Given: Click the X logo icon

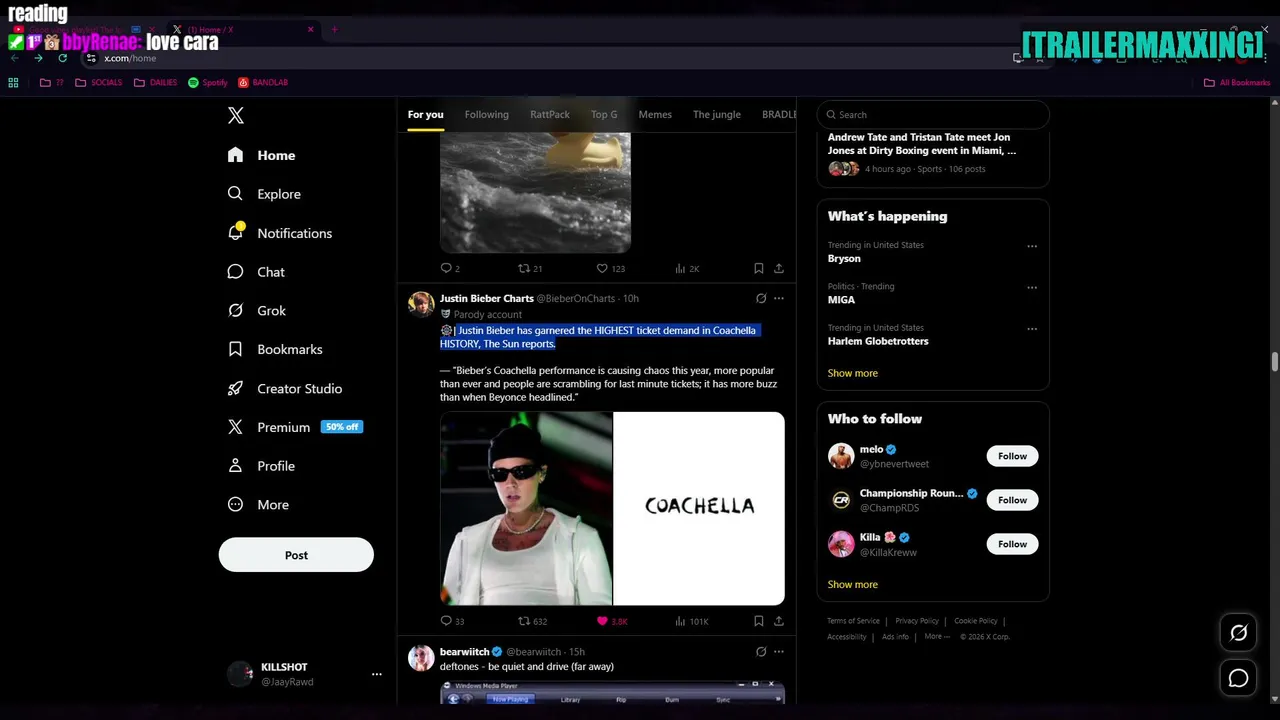Looking at the screenshot, I should (236, 115).
